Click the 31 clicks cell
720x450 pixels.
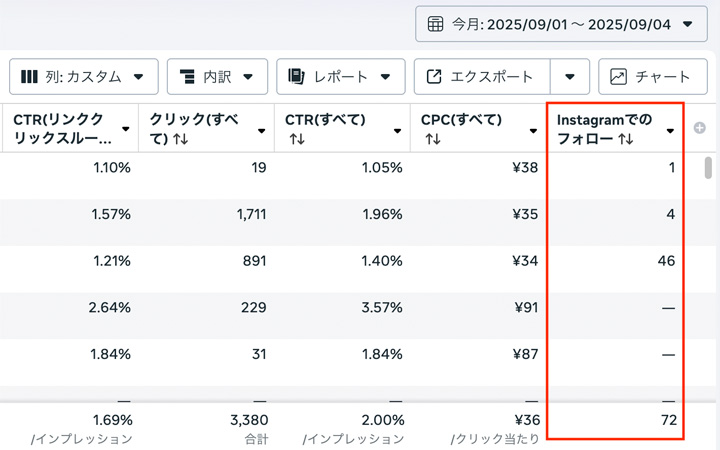pos(259,354)
